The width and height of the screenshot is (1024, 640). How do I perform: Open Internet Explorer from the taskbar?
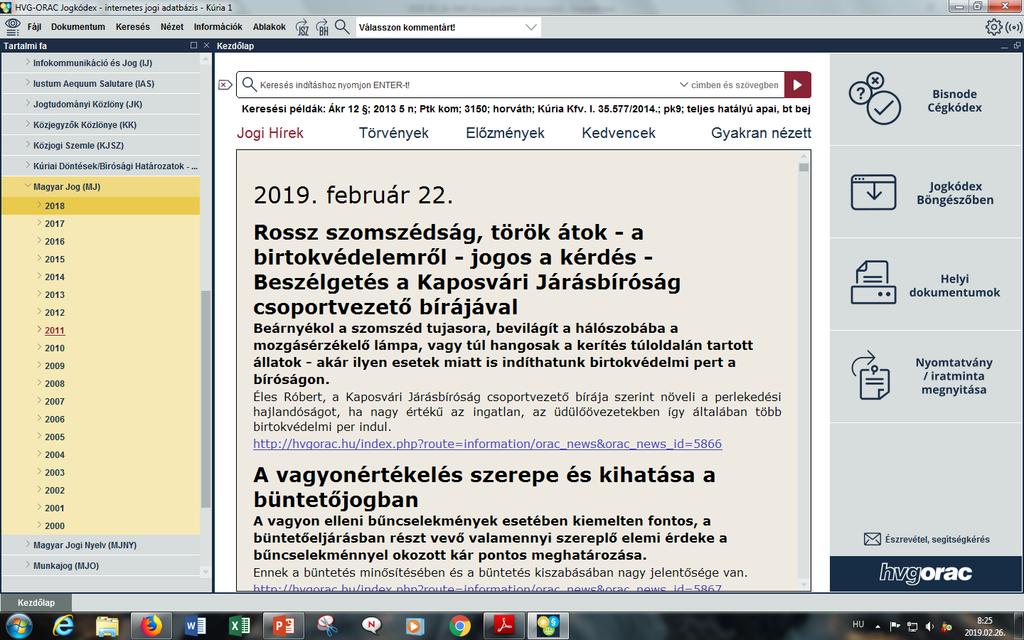[x=63, y=626]
